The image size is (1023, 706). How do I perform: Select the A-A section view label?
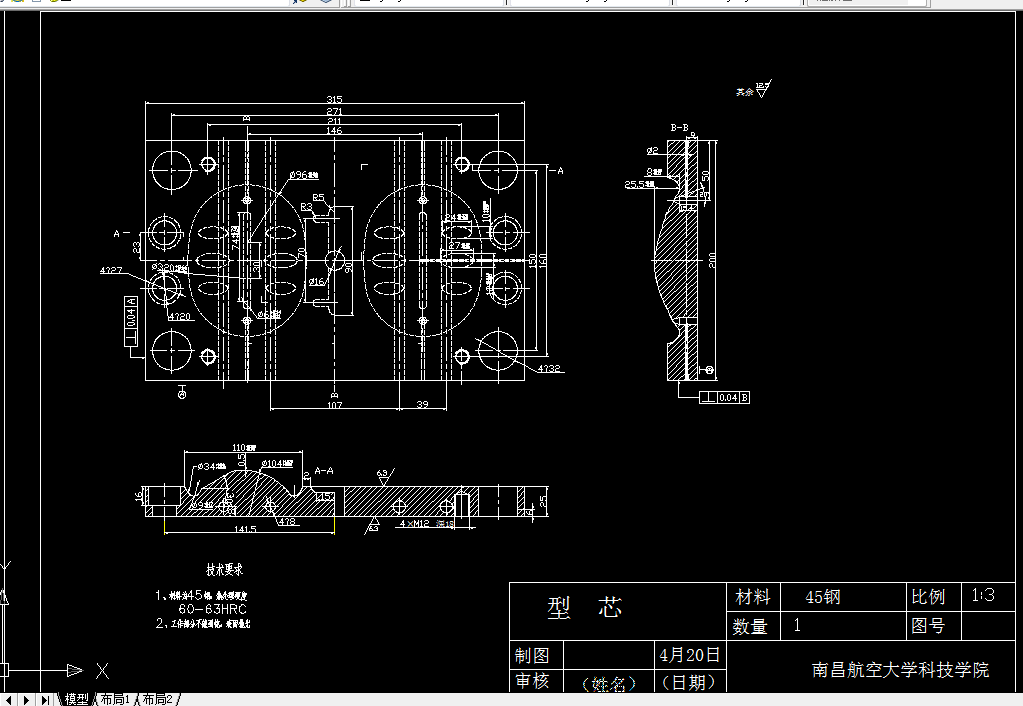pyautogui.click(x=324, y=470)
